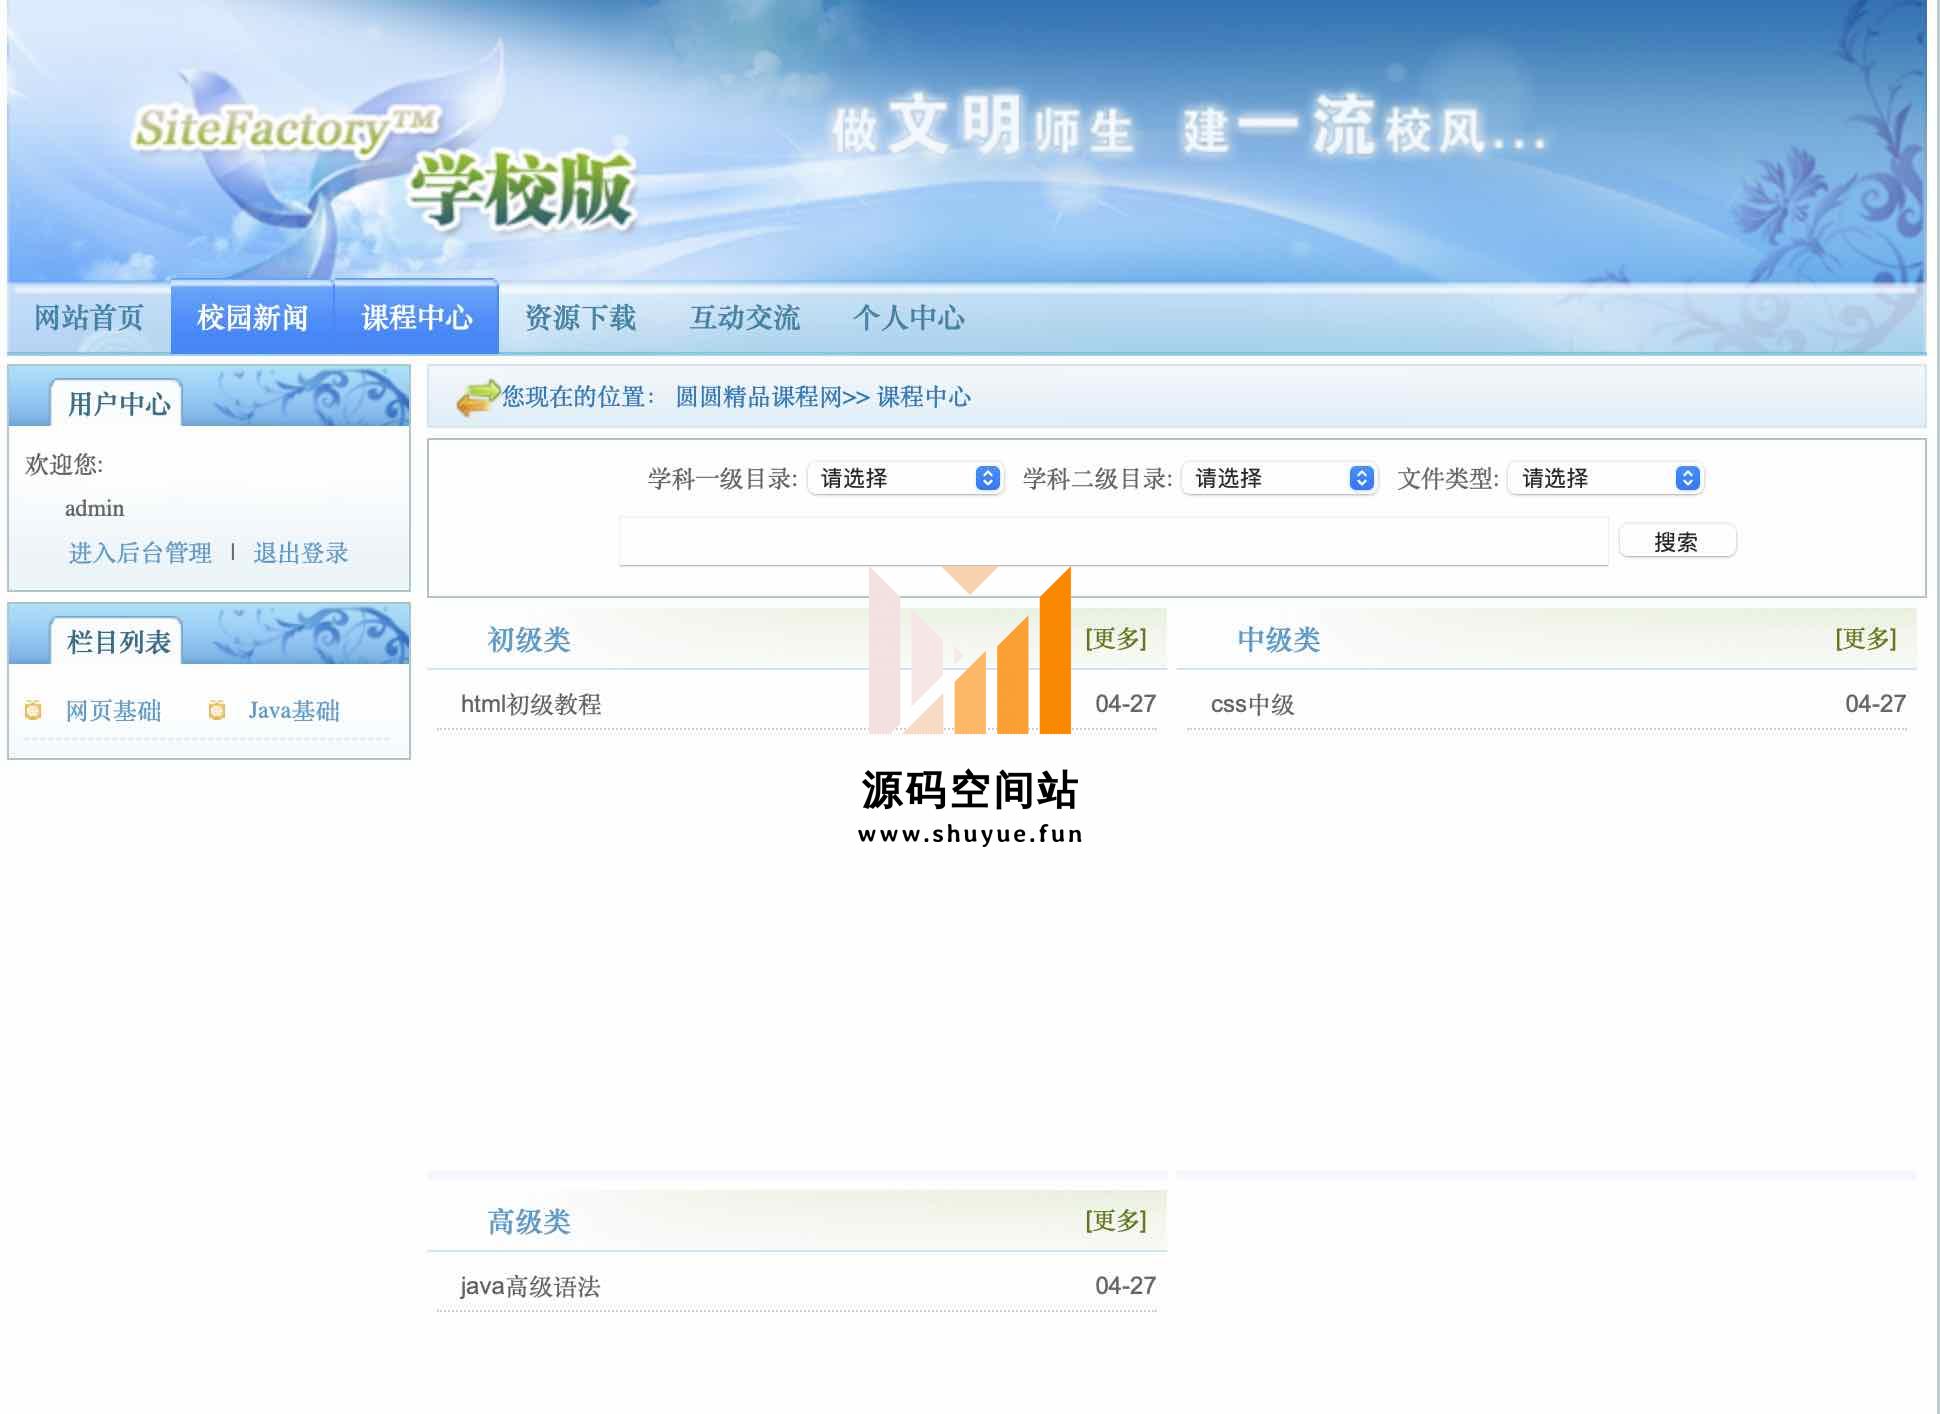Image resolution: width=1940 pixels, height=1414 pixels.
Task: Open the 学科二级目录 dropdown
Action: point(1279,478)
